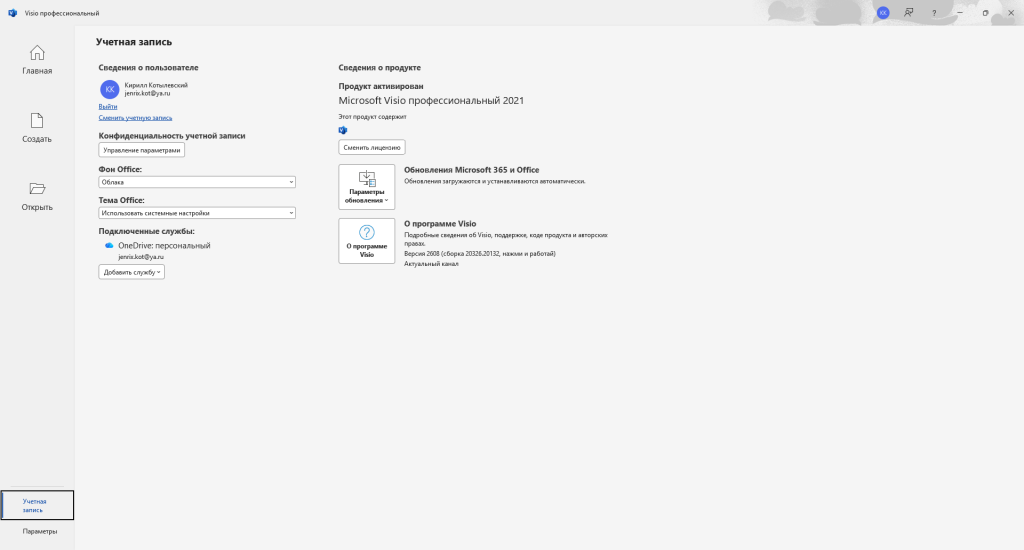This screenshot has width=1024, height=550.
Task: Open the Параметры обновления dropdown button
Action: pos(366,187)
